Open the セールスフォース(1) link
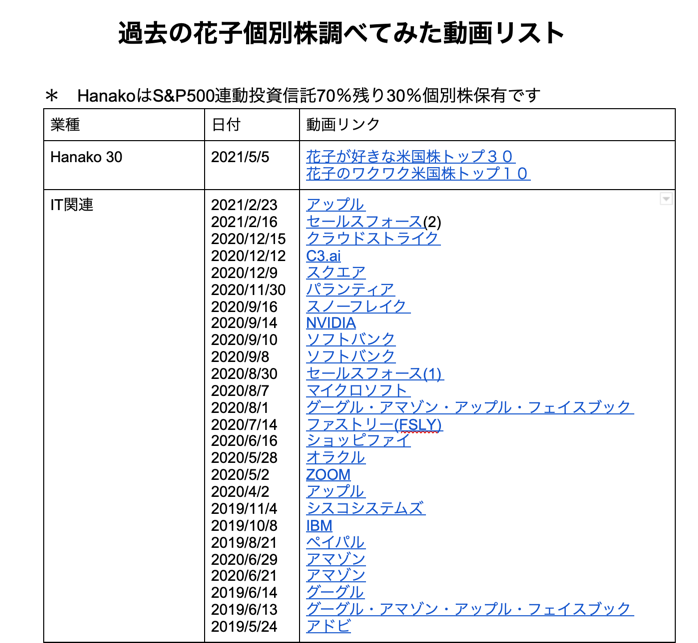This screenshot has height=643, width=698. pos(374,373)
